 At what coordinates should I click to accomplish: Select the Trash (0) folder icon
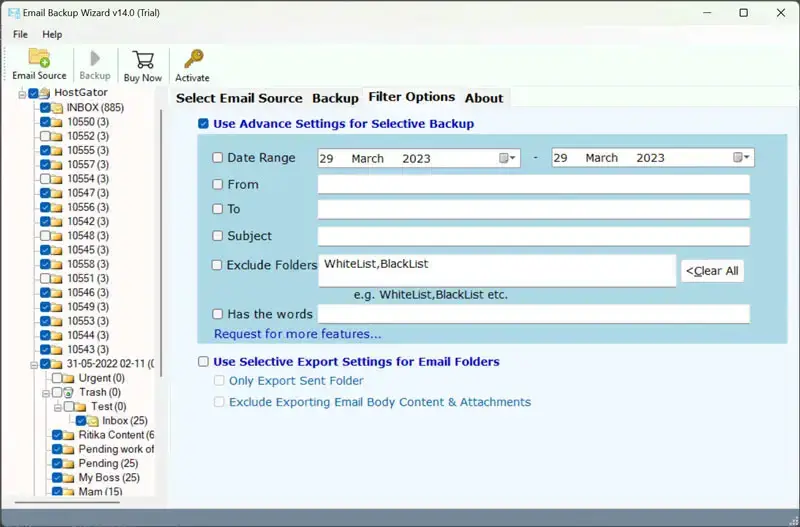click(69, 393)
